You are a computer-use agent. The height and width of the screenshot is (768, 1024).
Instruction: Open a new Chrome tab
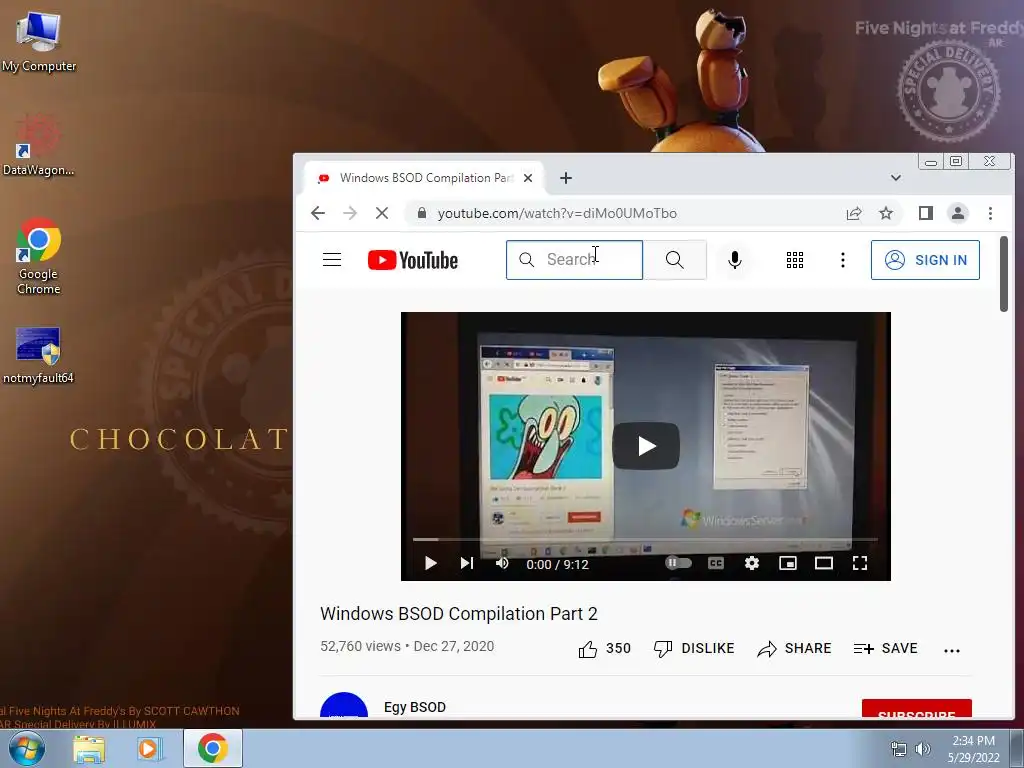[x=566, y=178]
